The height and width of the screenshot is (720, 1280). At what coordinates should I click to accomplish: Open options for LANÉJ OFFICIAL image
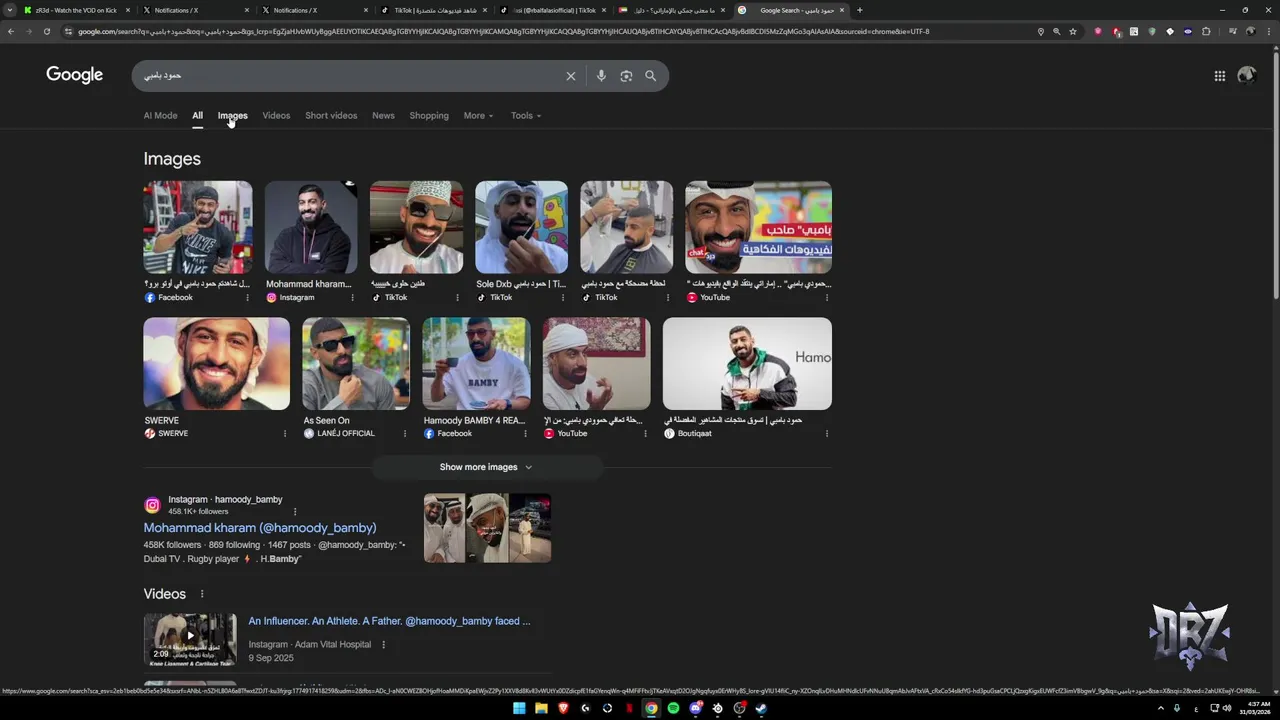coord(404,434)
